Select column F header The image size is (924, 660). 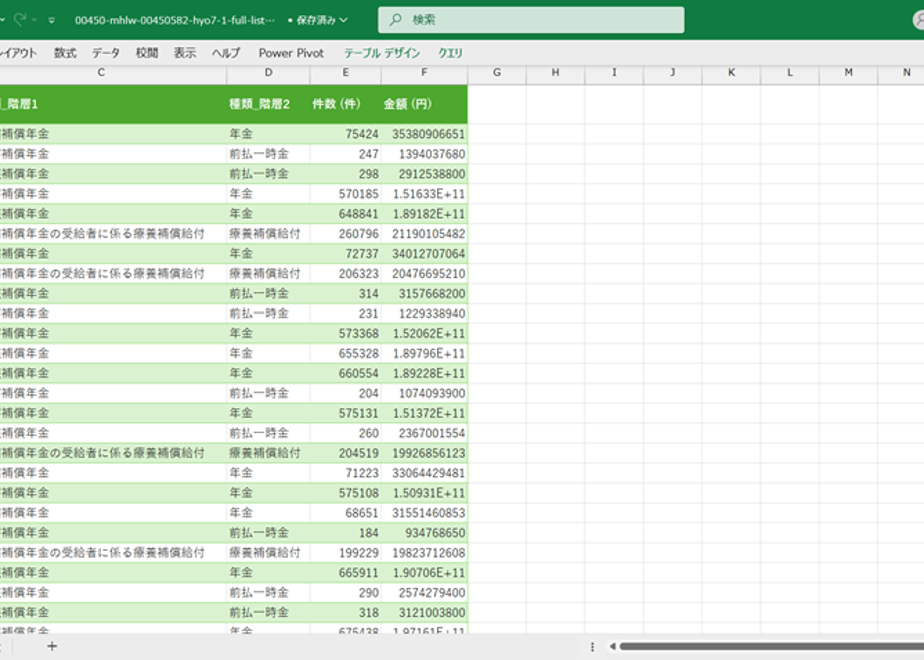[x=424, y=72]
